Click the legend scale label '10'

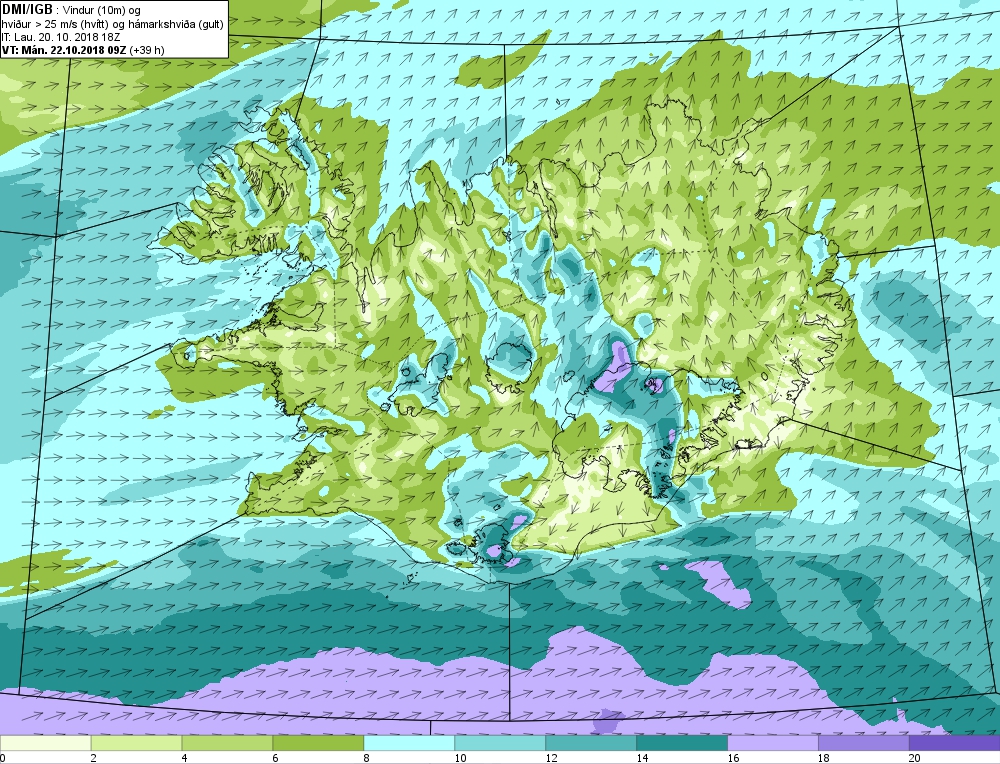460,758
